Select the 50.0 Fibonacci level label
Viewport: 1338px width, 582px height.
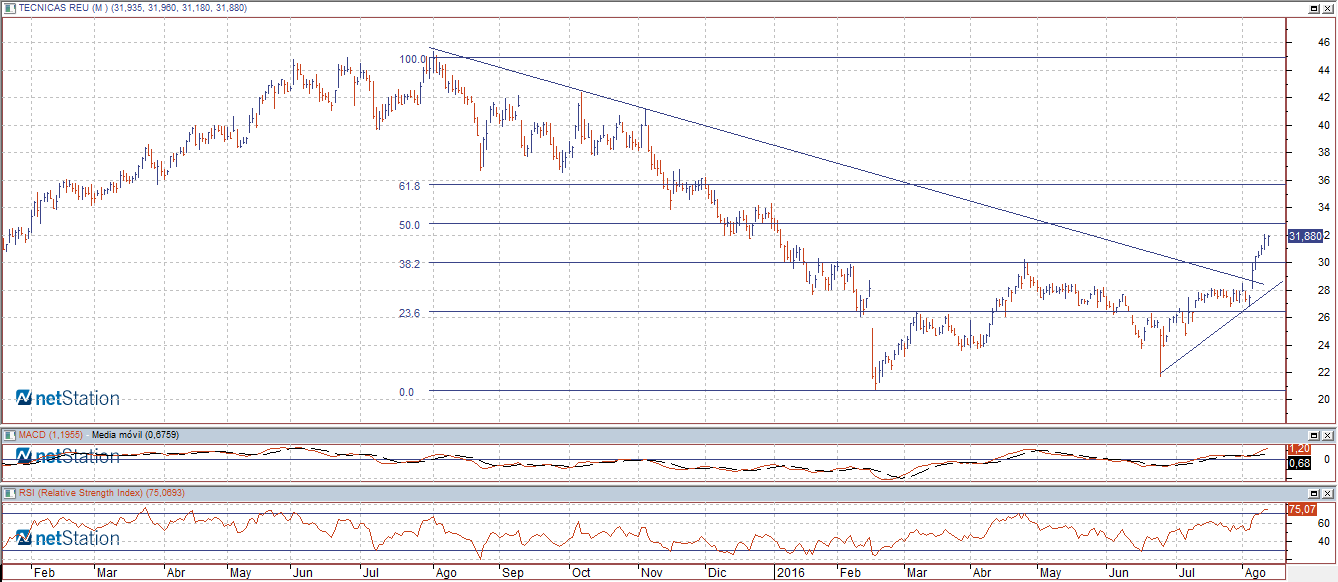click(411, 225)
